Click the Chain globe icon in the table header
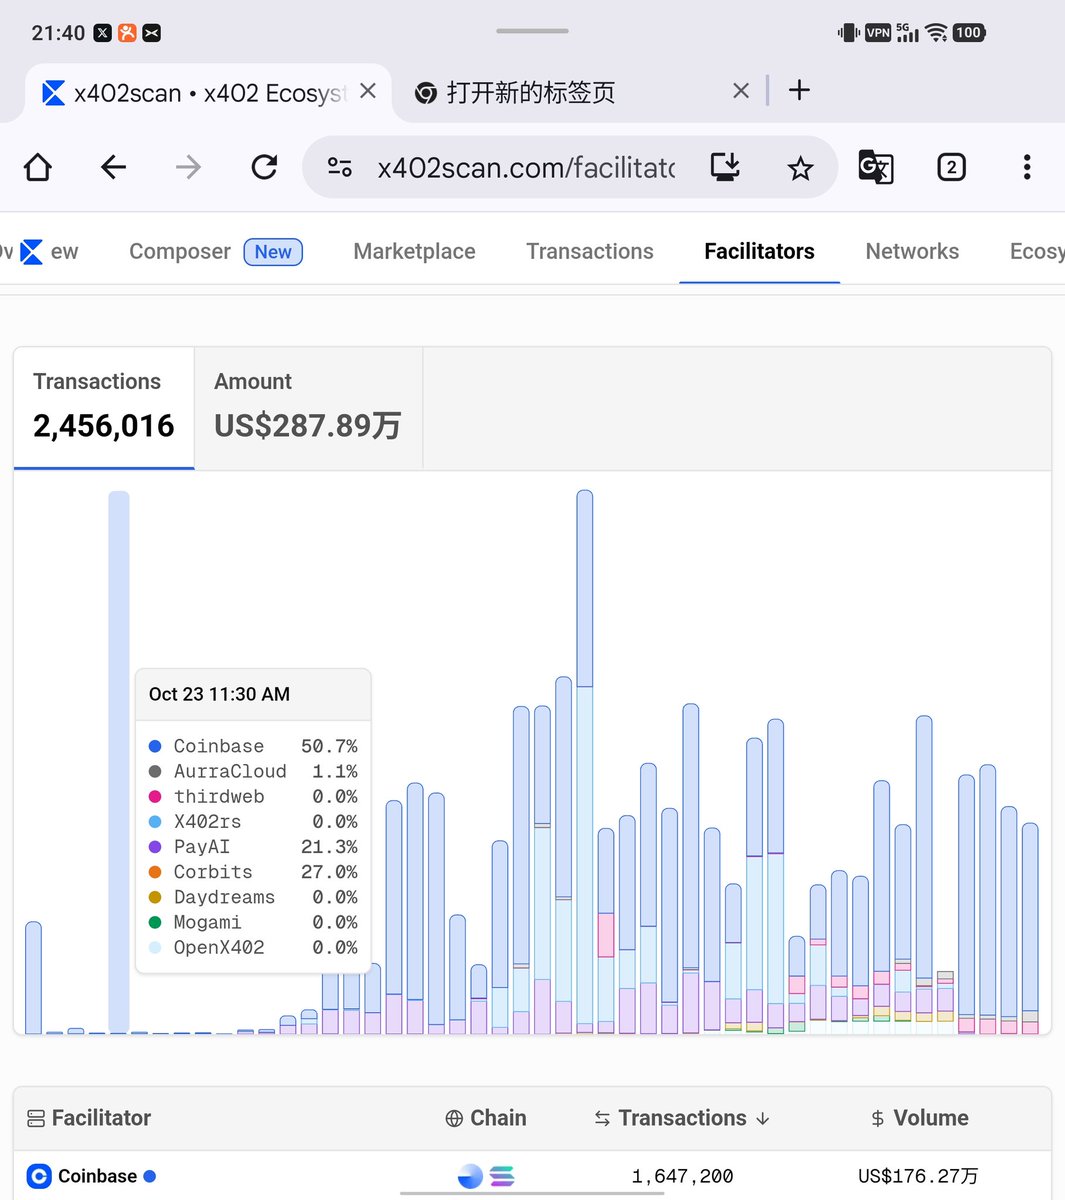1065x1200 pixels. (x=455, y=1118)
